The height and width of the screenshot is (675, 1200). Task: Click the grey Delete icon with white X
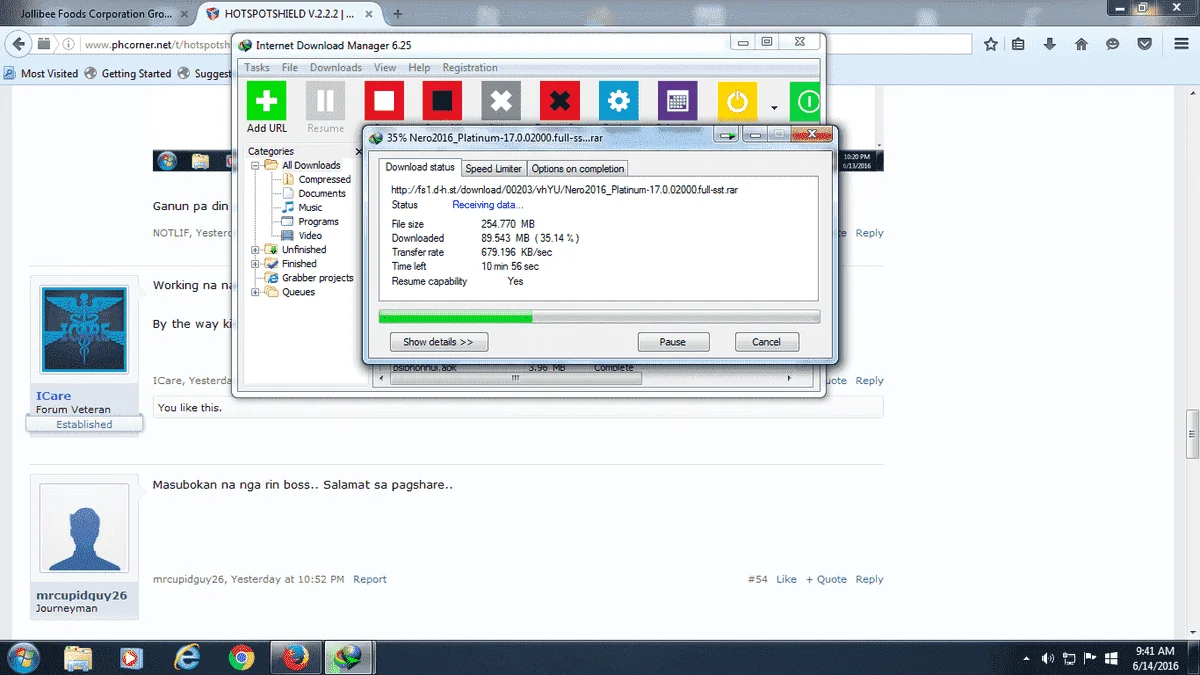501,101
